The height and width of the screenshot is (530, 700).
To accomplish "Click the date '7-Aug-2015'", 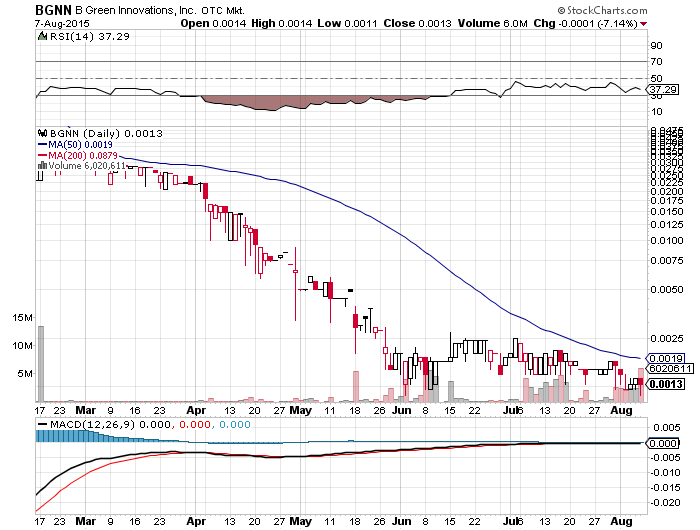I will (x=62, y=24).
